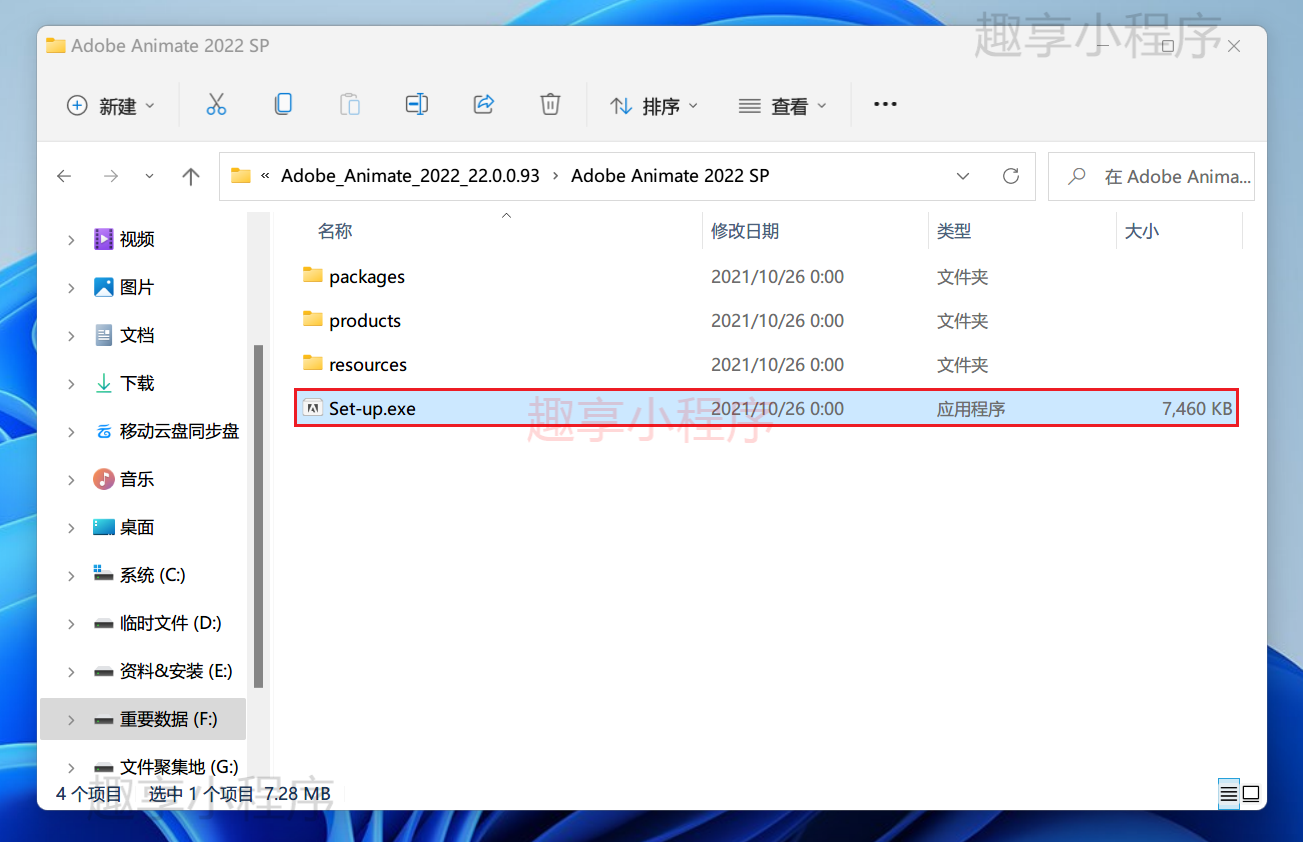Expand the 视频 tree node
Screen dimensions: 1303x842
[71, 240]
